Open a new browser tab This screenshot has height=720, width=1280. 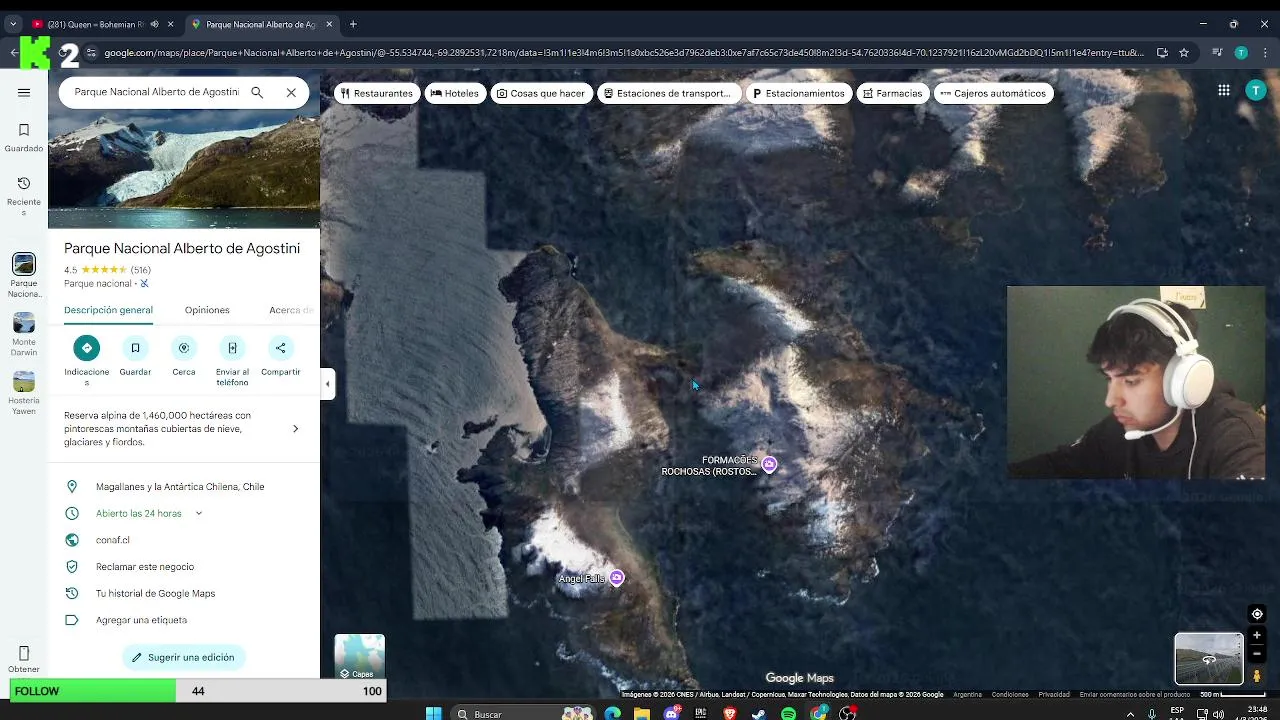click(353, 24)
